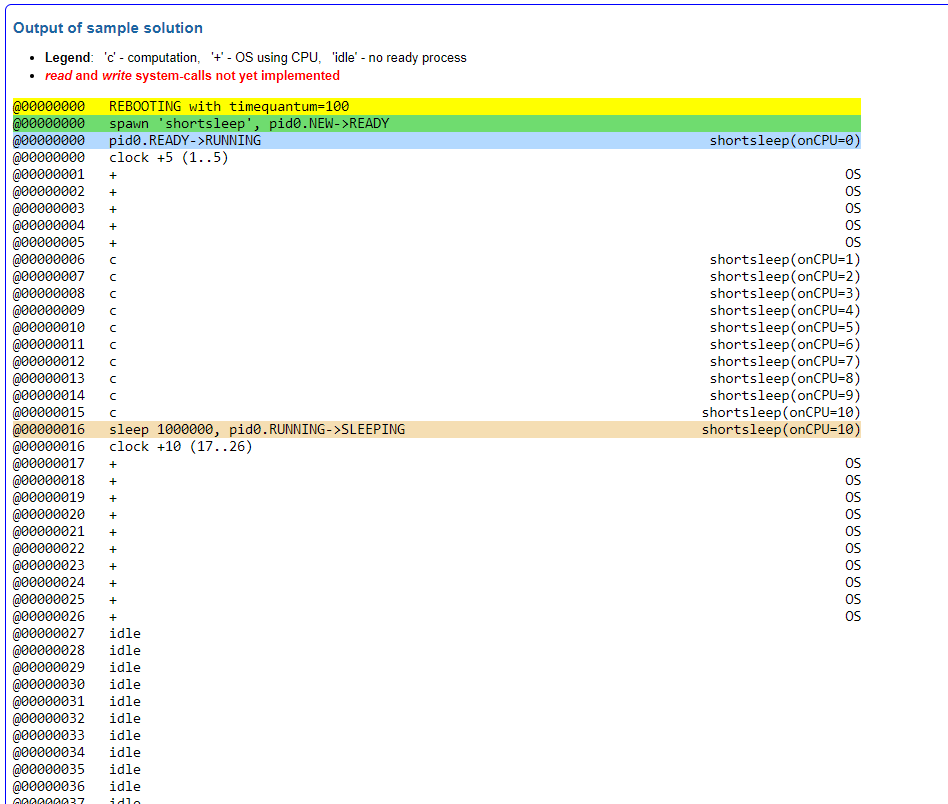The height and width of the screenshot is (804, 948).
Task: Click the 'idle' entry at @00000027
Action: [x=125, y=633]
